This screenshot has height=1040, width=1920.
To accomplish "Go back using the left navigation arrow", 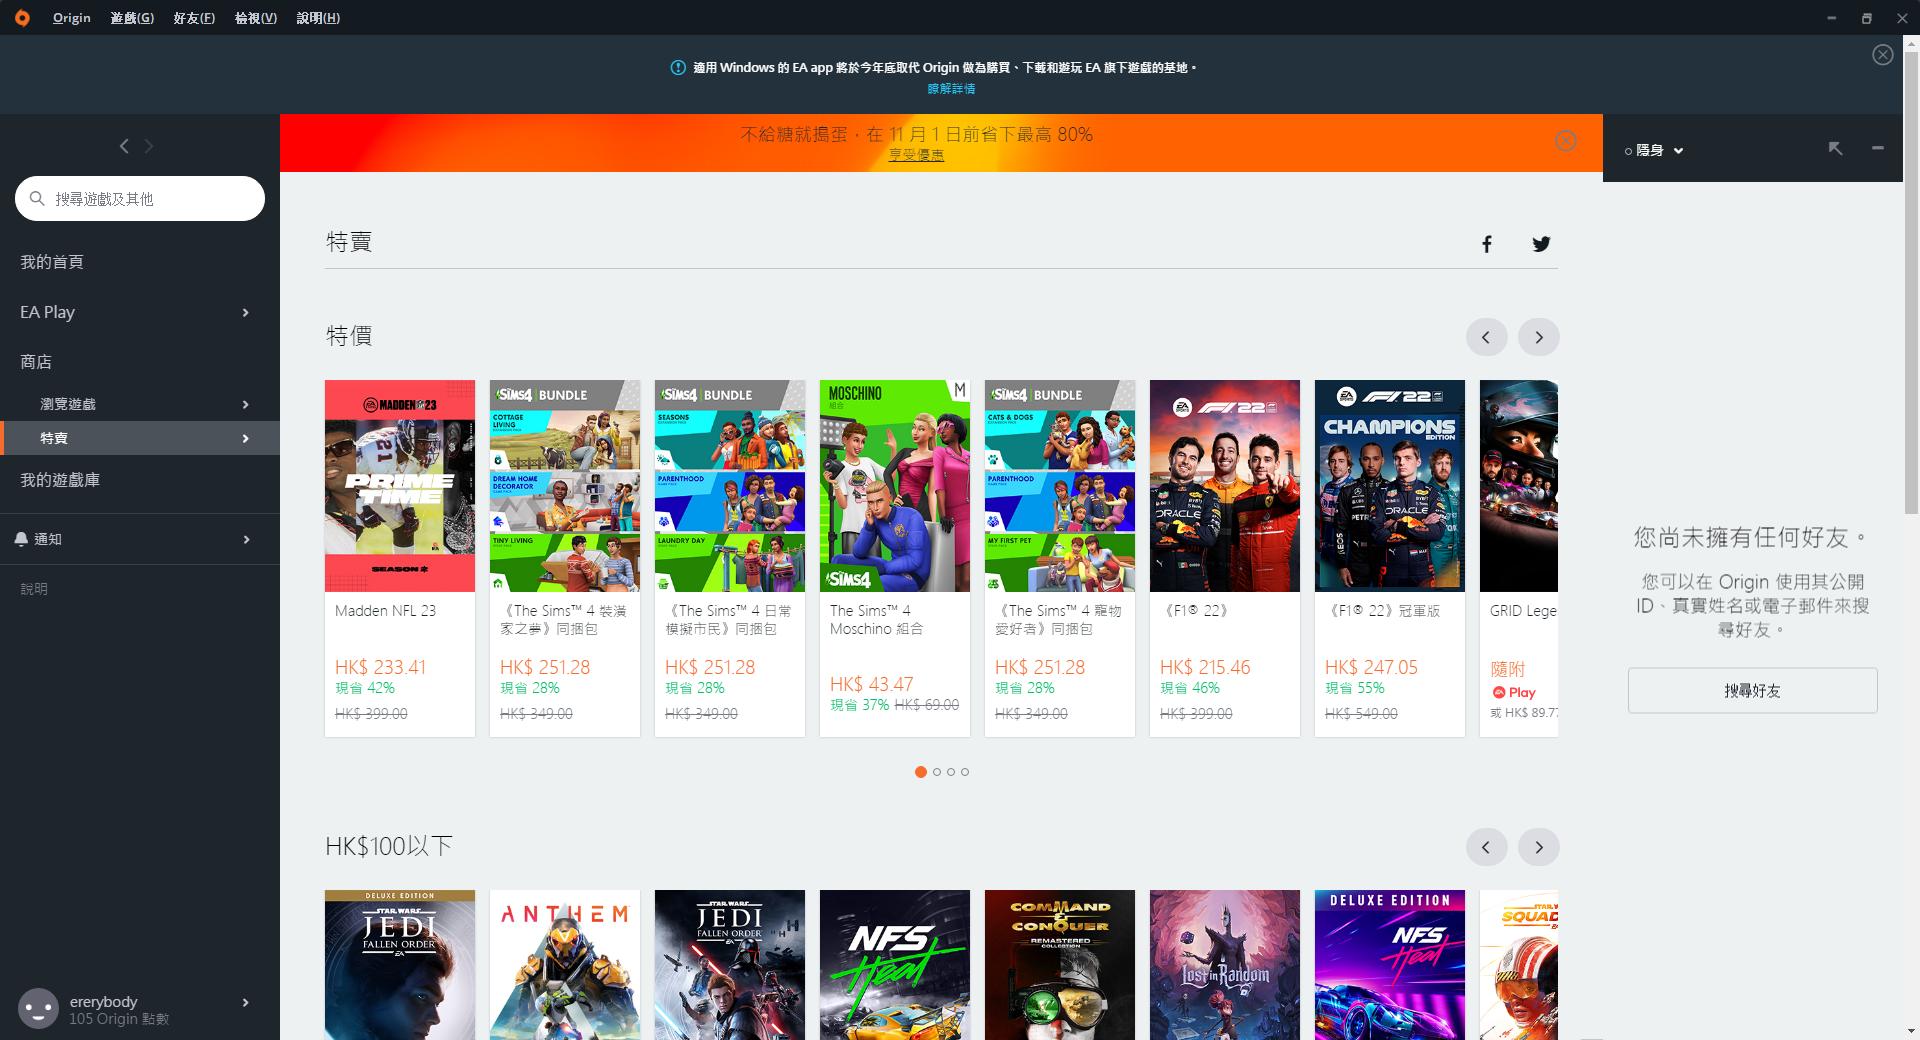I will coord(124,146).
